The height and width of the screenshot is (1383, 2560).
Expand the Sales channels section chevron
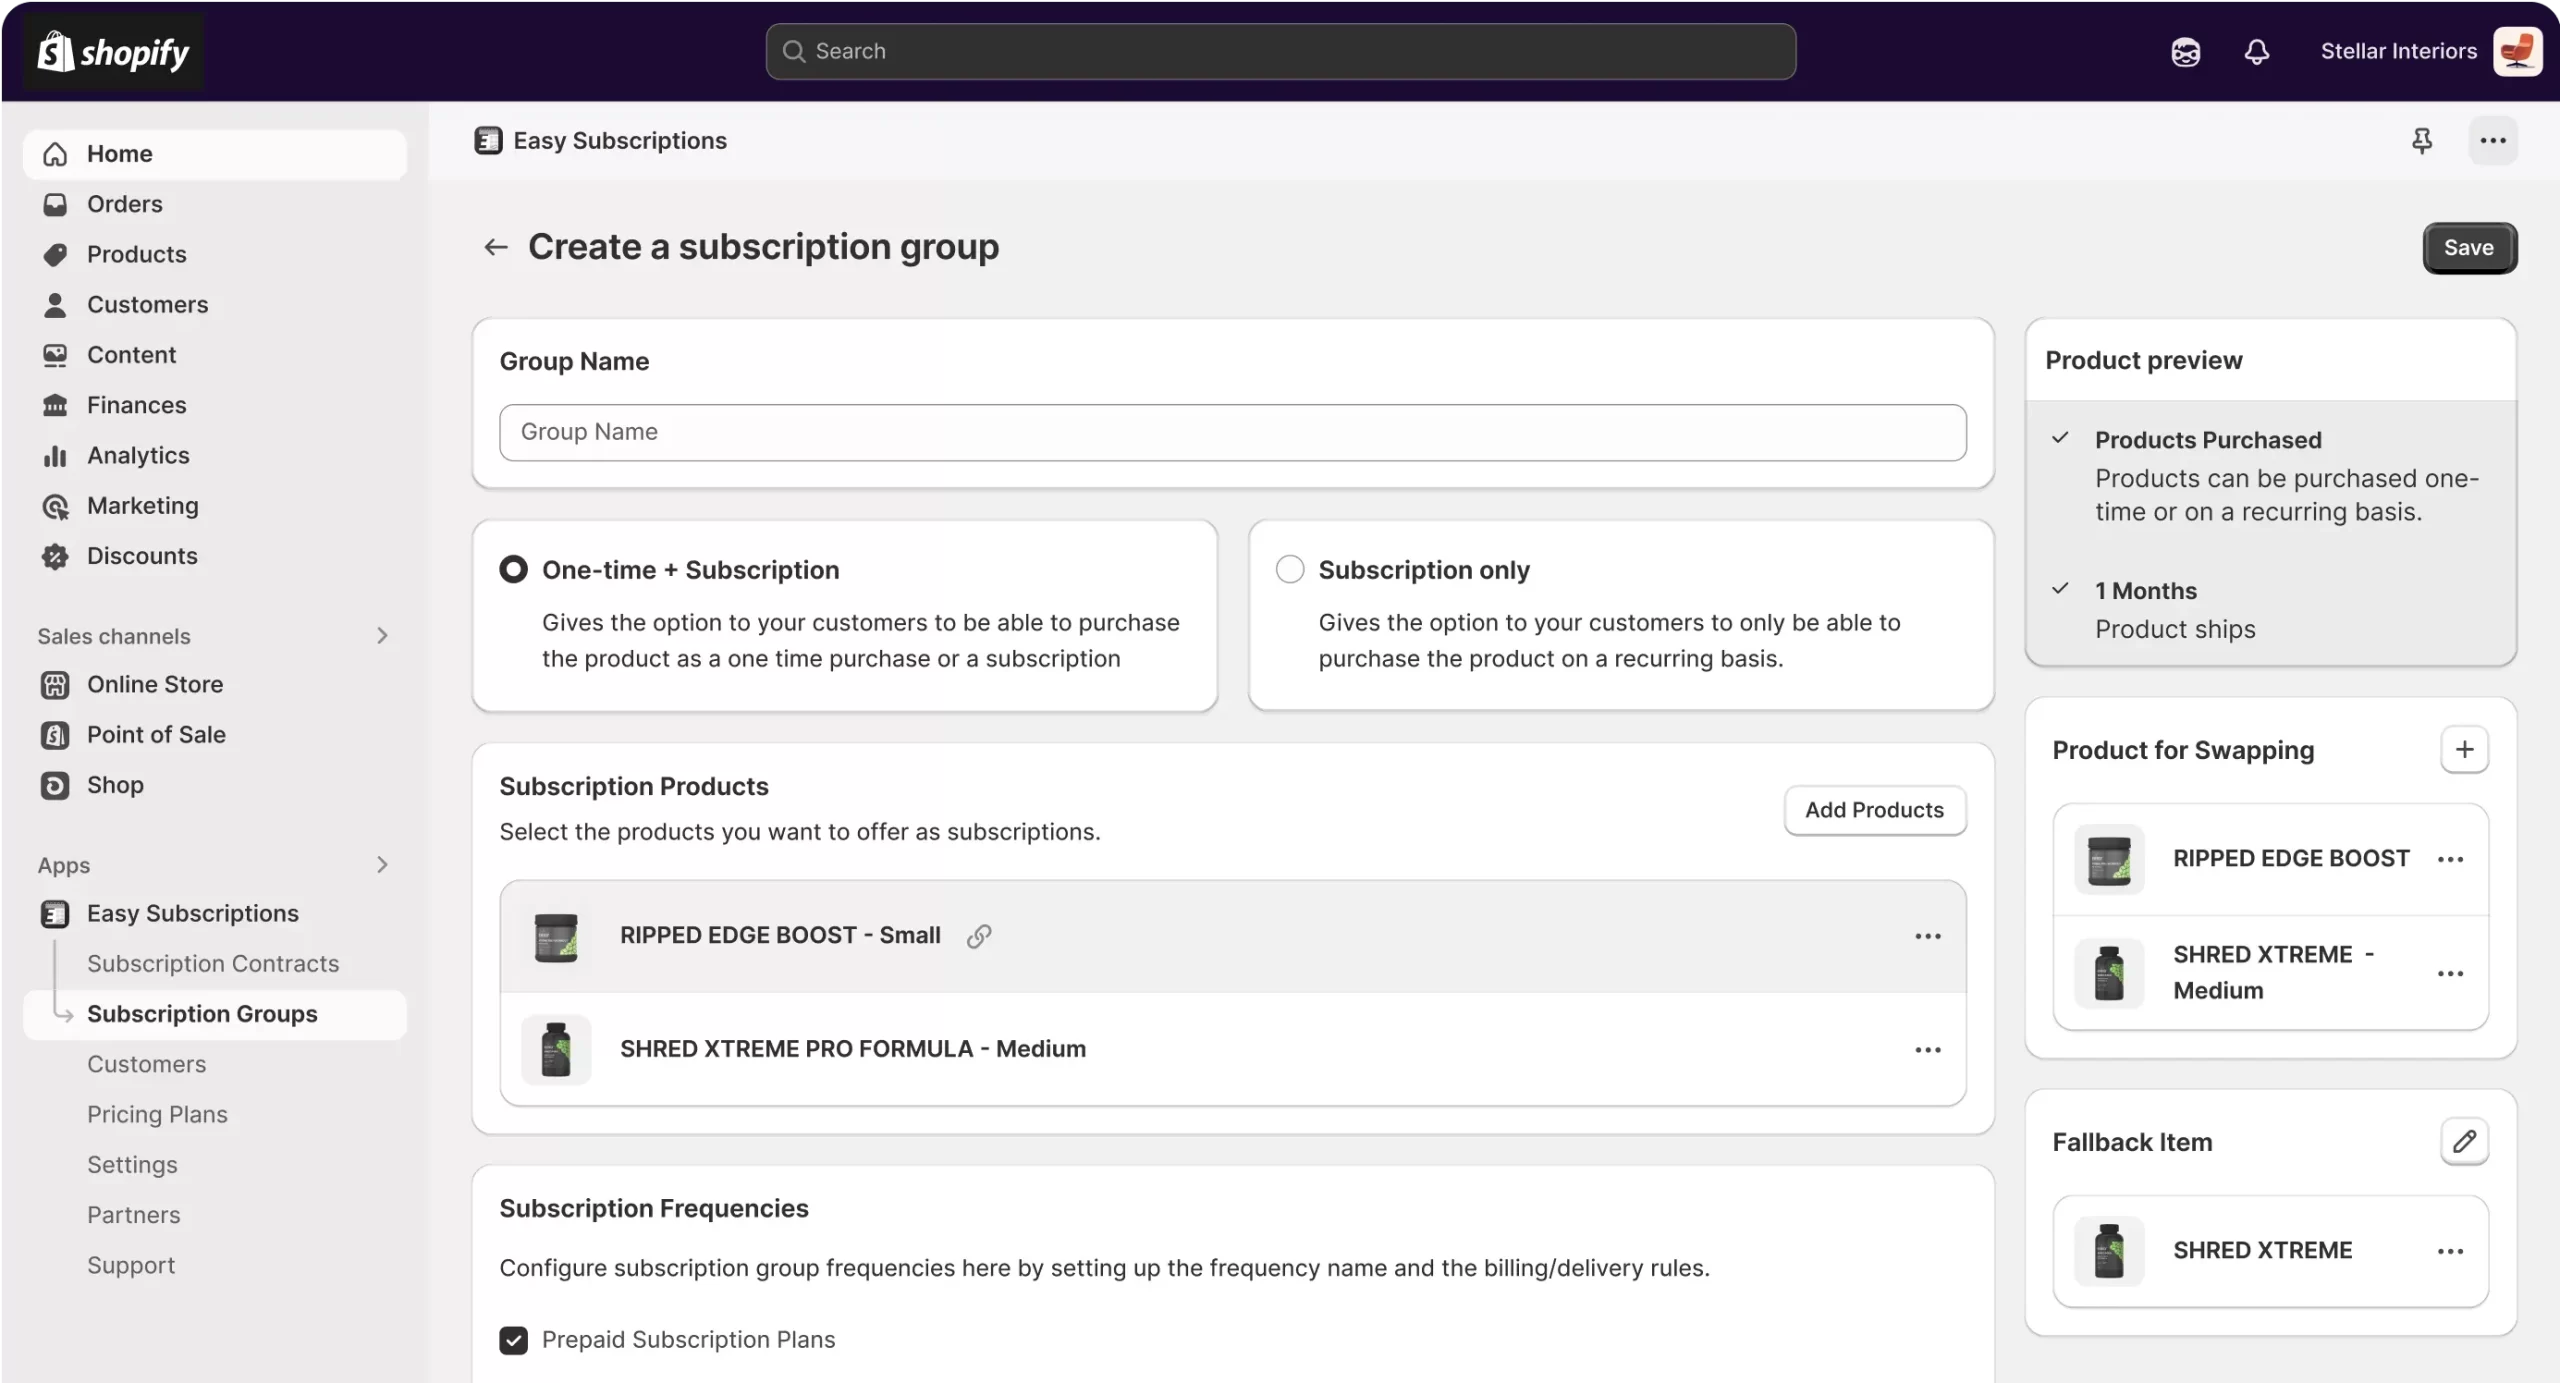tap(382, 636)
